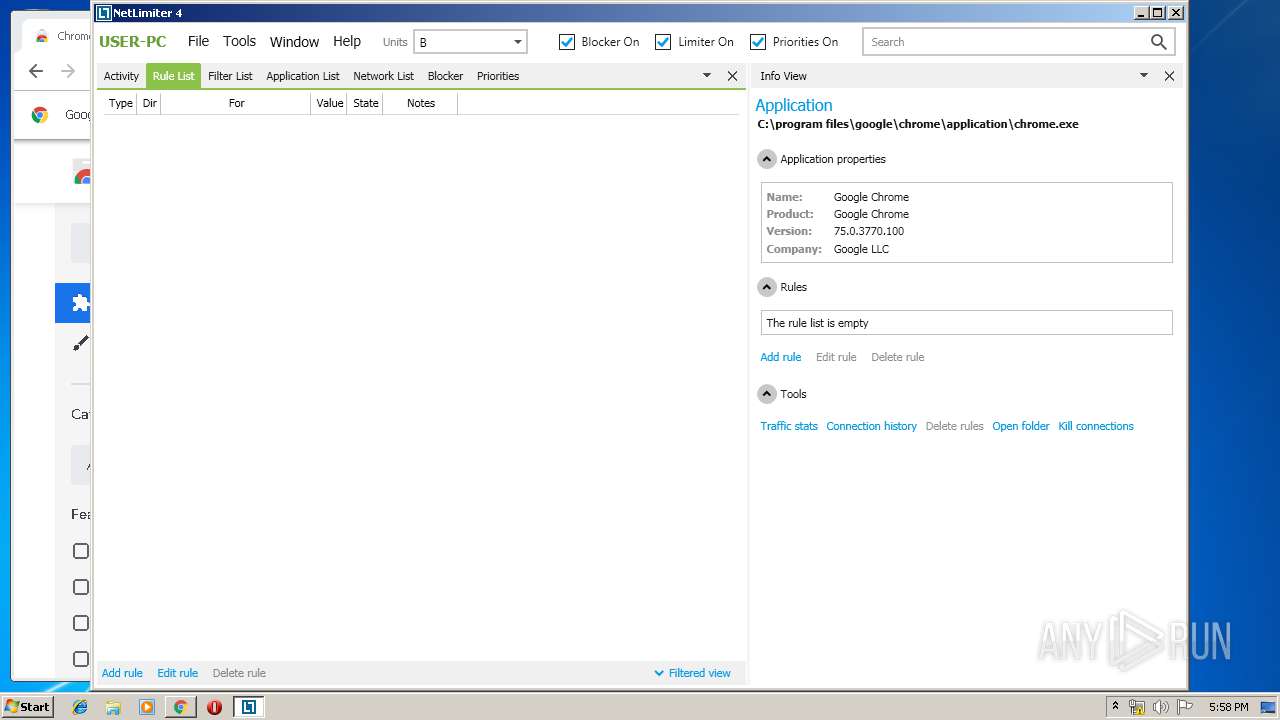Toggle the Priorities On checkbox
Viewport: 1280px width, 720px height.
(758, 42)
